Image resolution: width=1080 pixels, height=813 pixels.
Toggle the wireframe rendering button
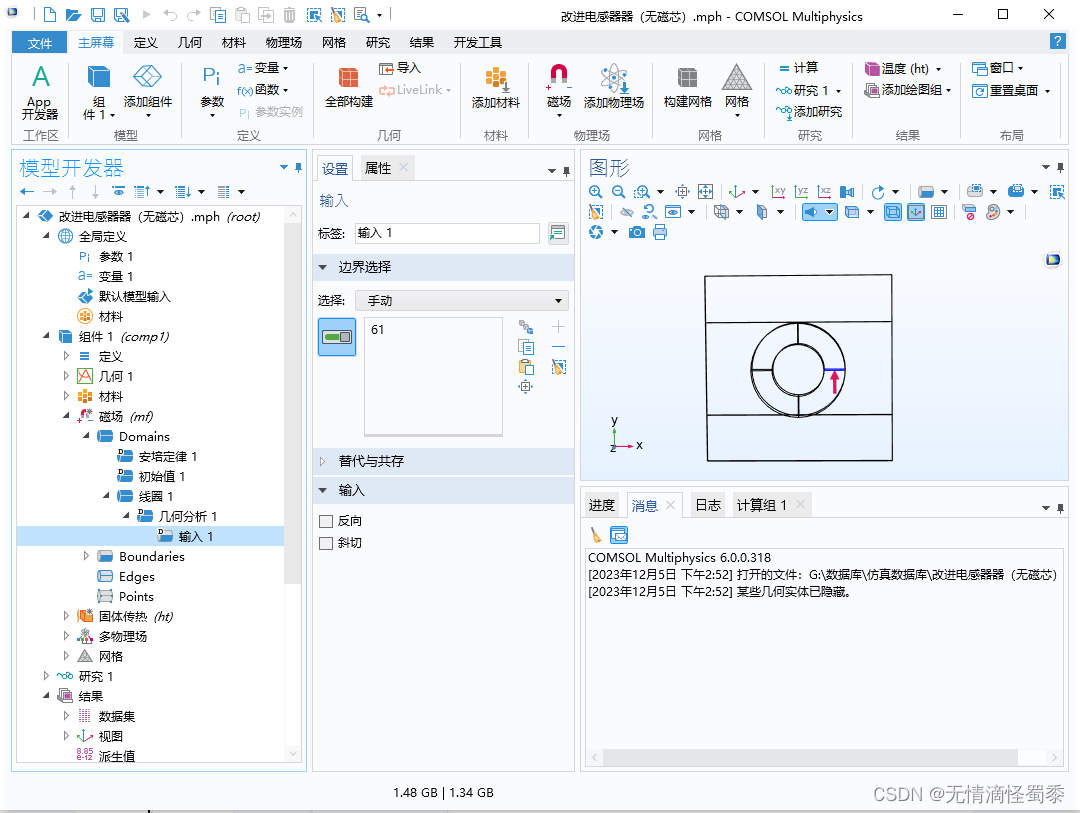893,212
